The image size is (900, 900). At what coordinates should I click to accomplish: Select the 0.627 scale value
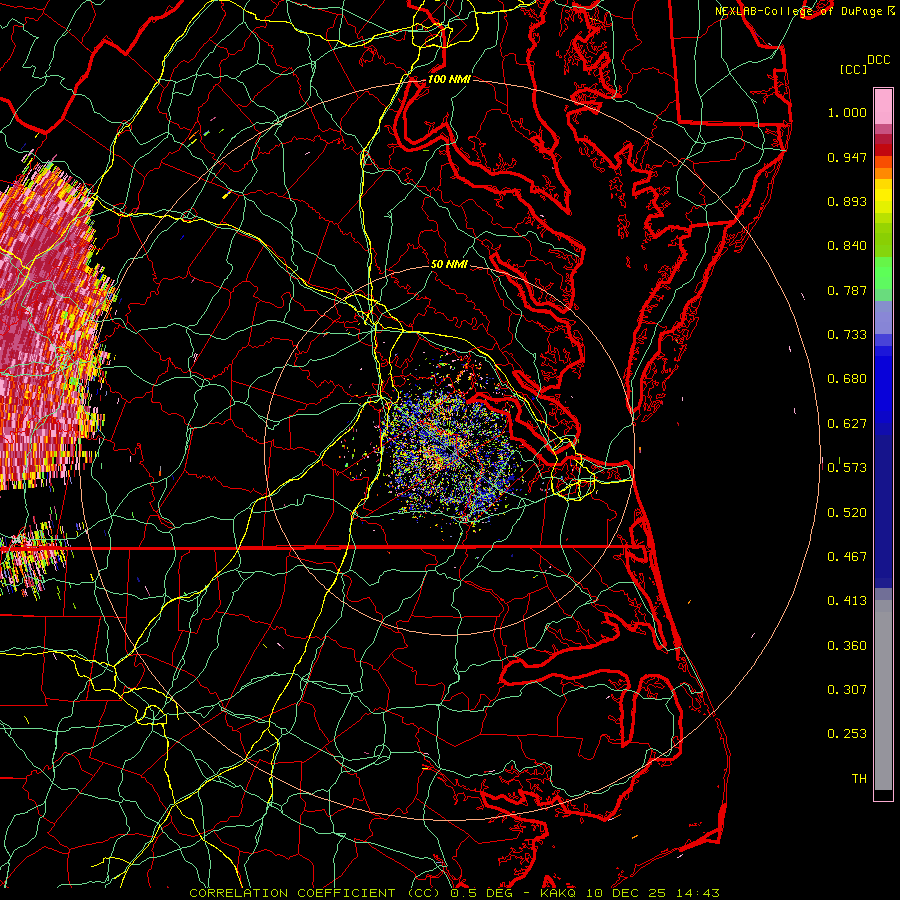pyautogui.click(x=847, y=424)
